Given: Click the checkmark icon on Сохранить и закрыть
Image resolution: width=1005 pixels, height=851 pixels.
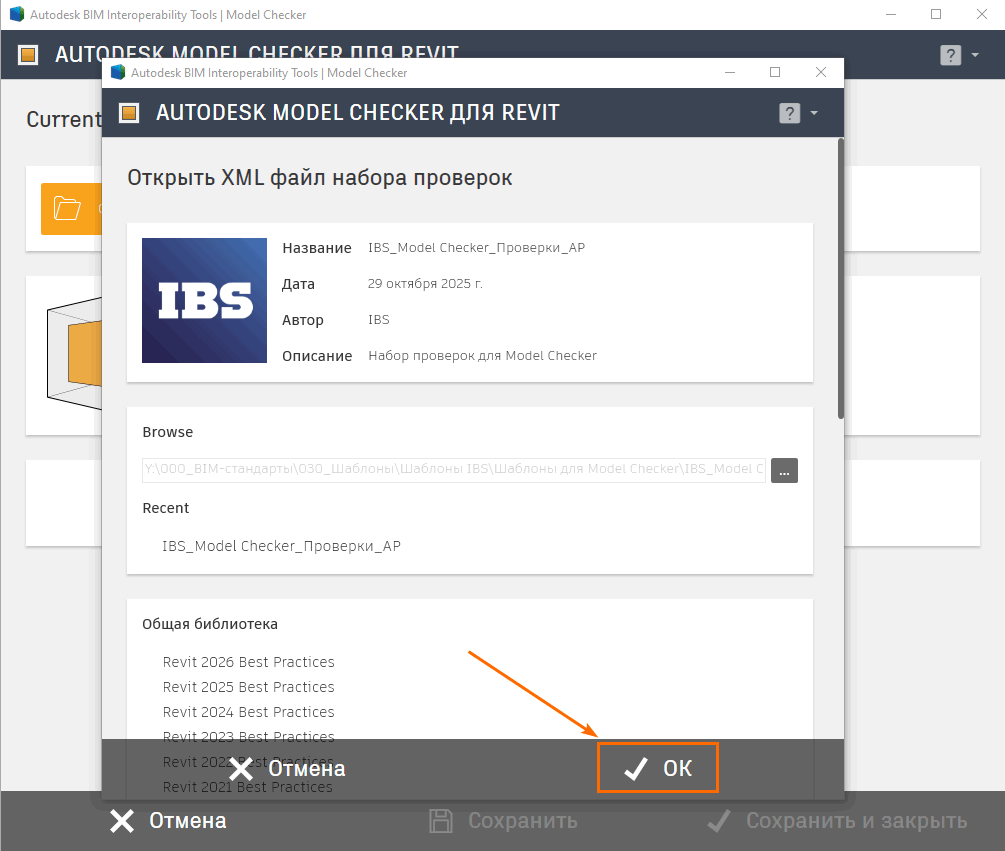Looking at the screenshot, I should coord(719,821).
